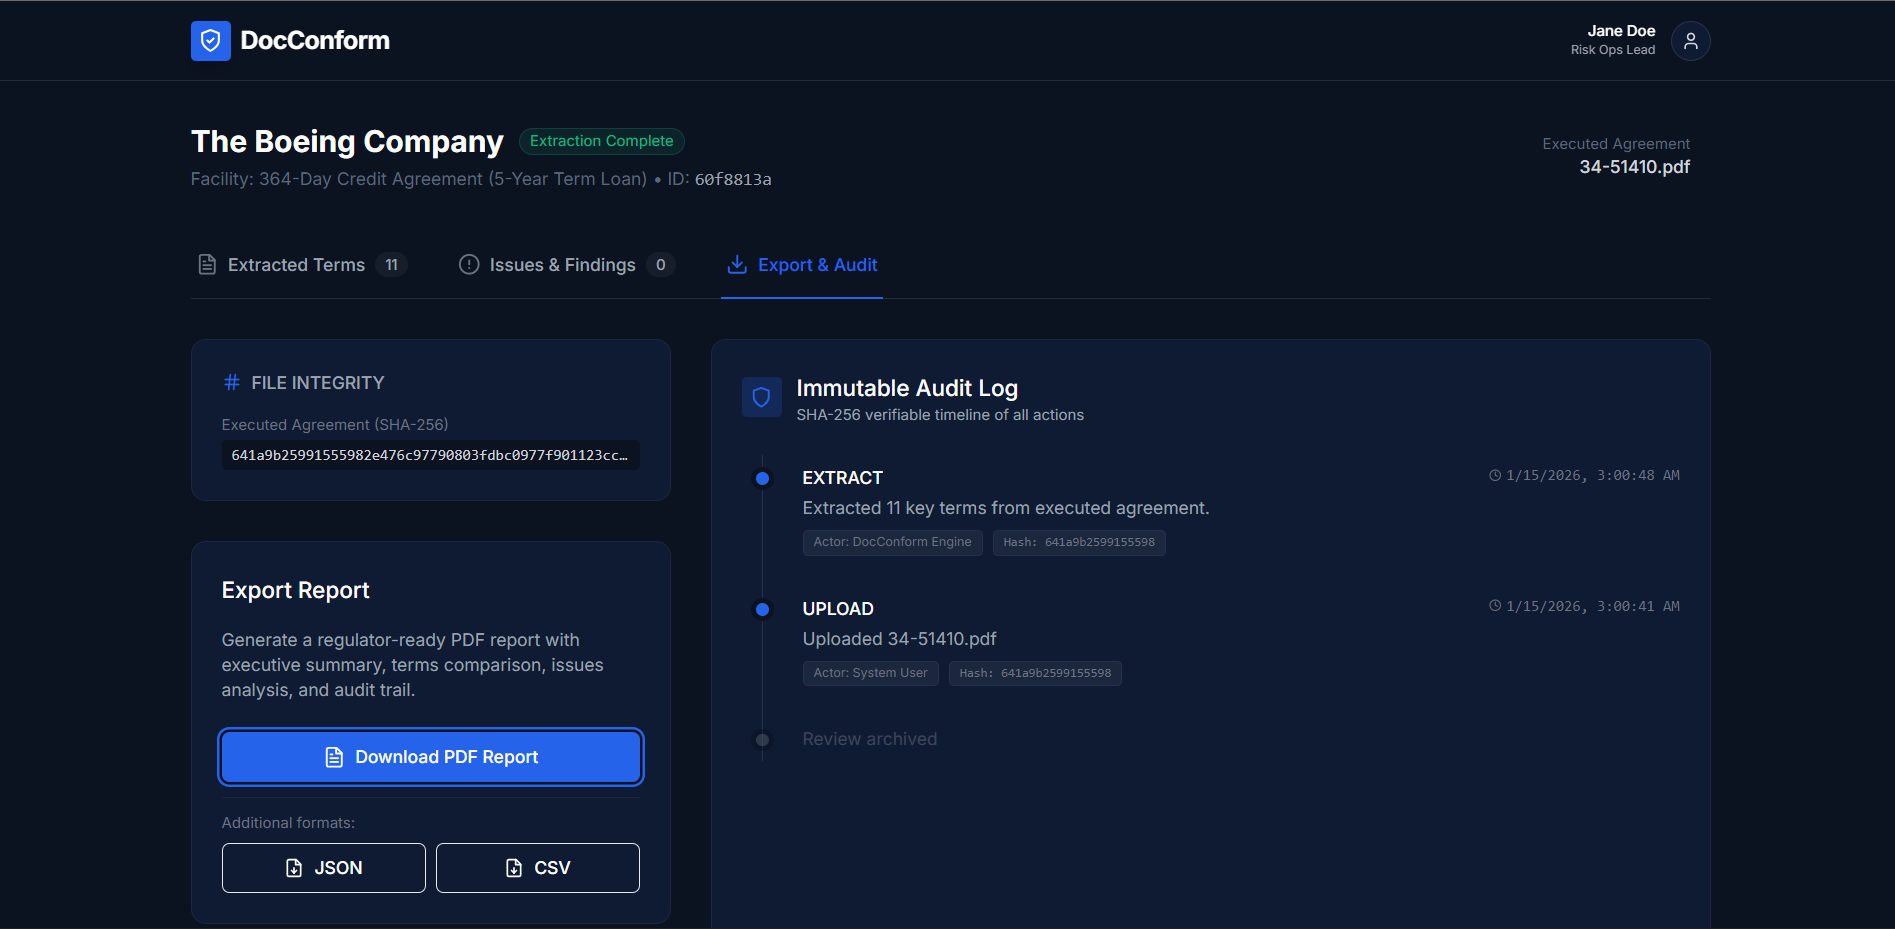The image size is (1895, 929).
Task: Click The Boeing Company heading
Action: pos(347,141)
